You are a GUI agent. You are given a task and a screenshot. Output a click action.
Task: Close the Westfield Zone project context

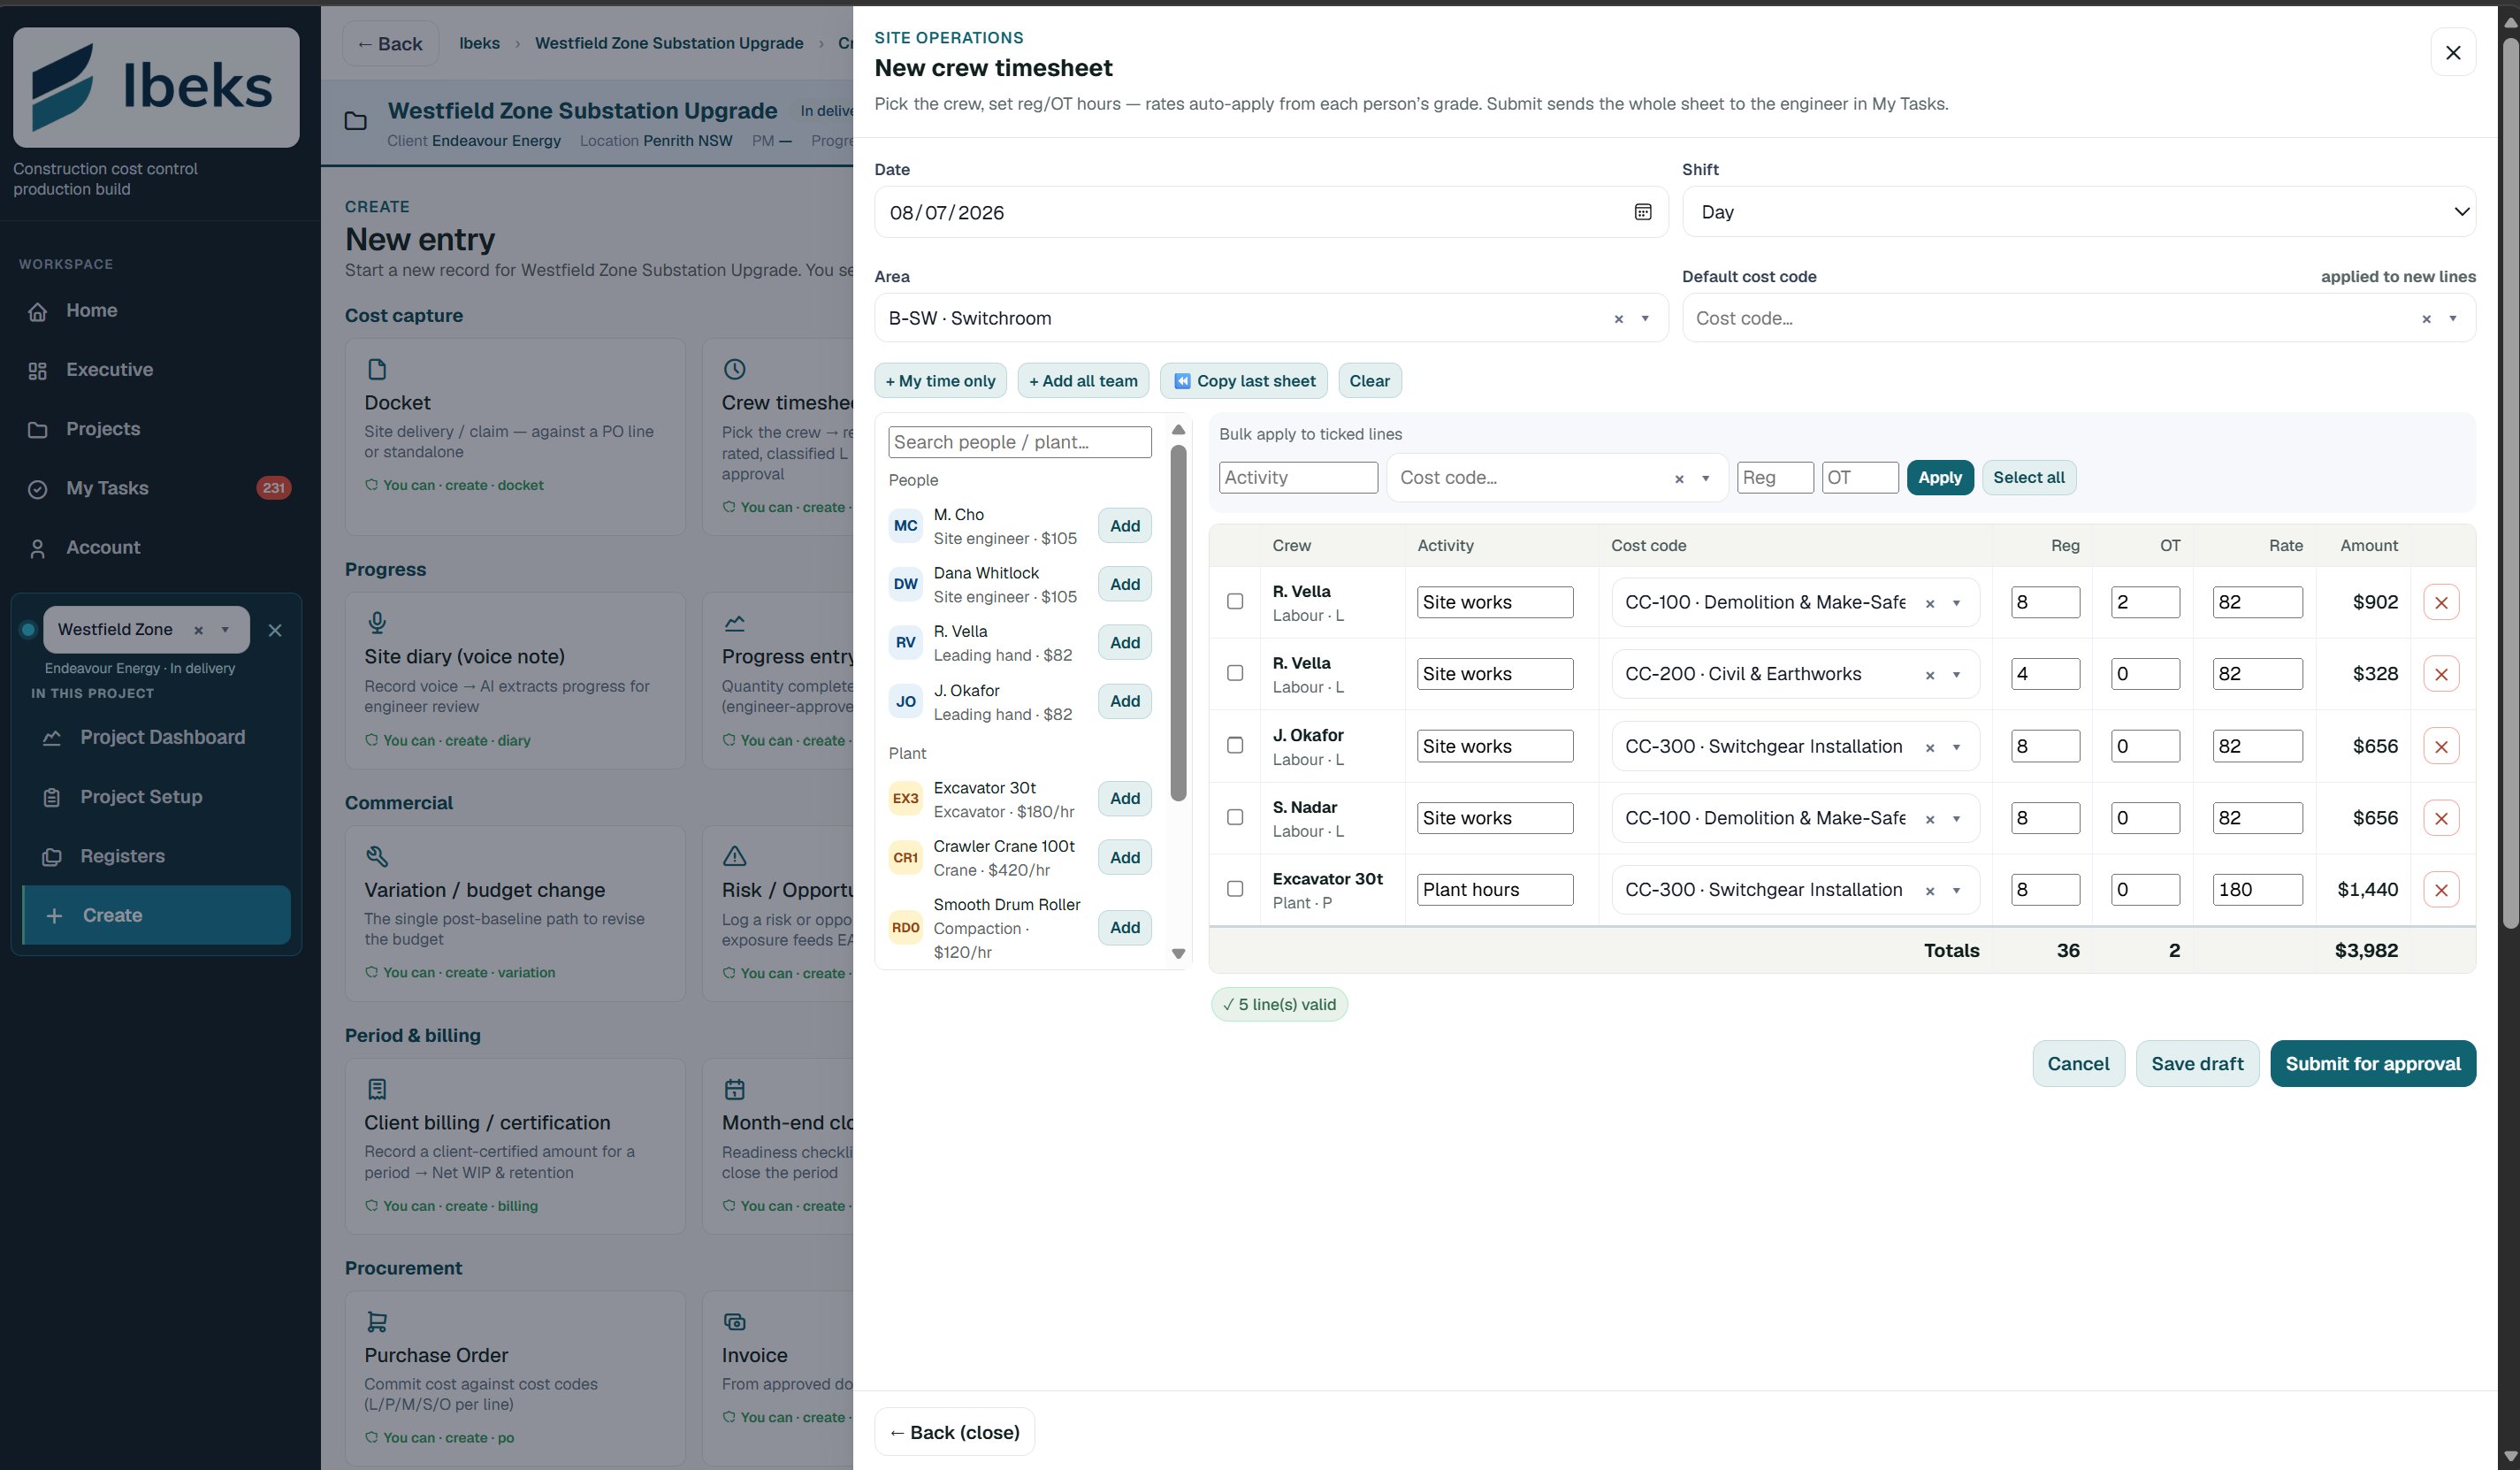275,630
